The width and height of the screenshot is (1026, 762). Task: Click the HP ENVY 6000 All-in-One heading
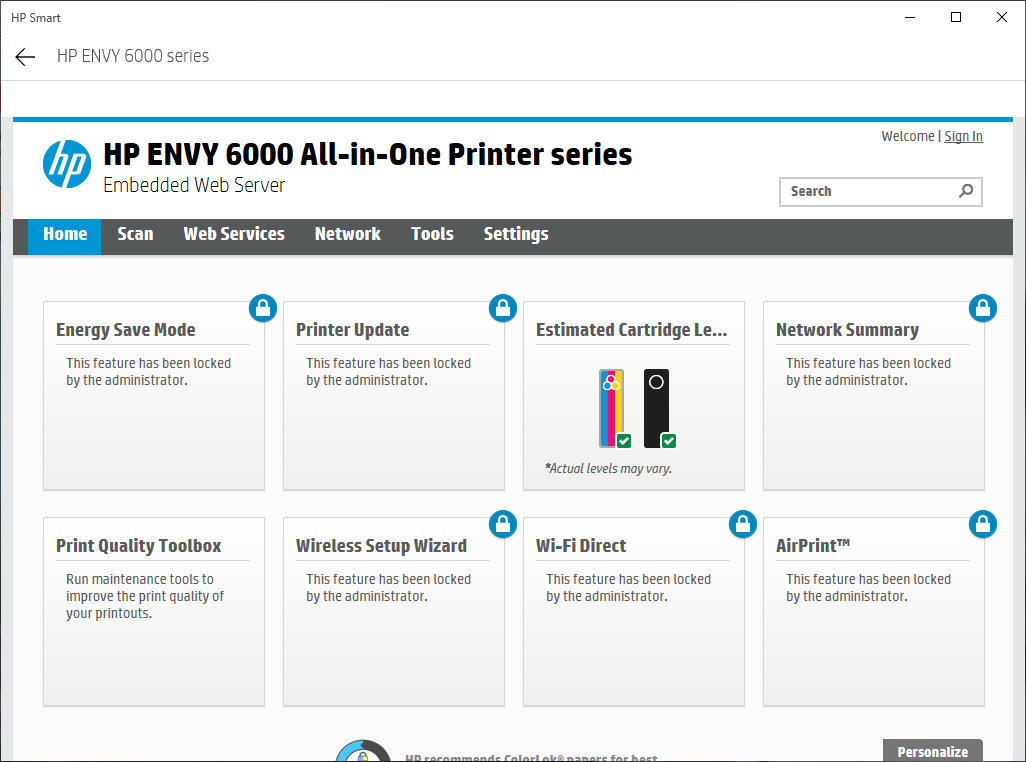click(x=368, y=154)
